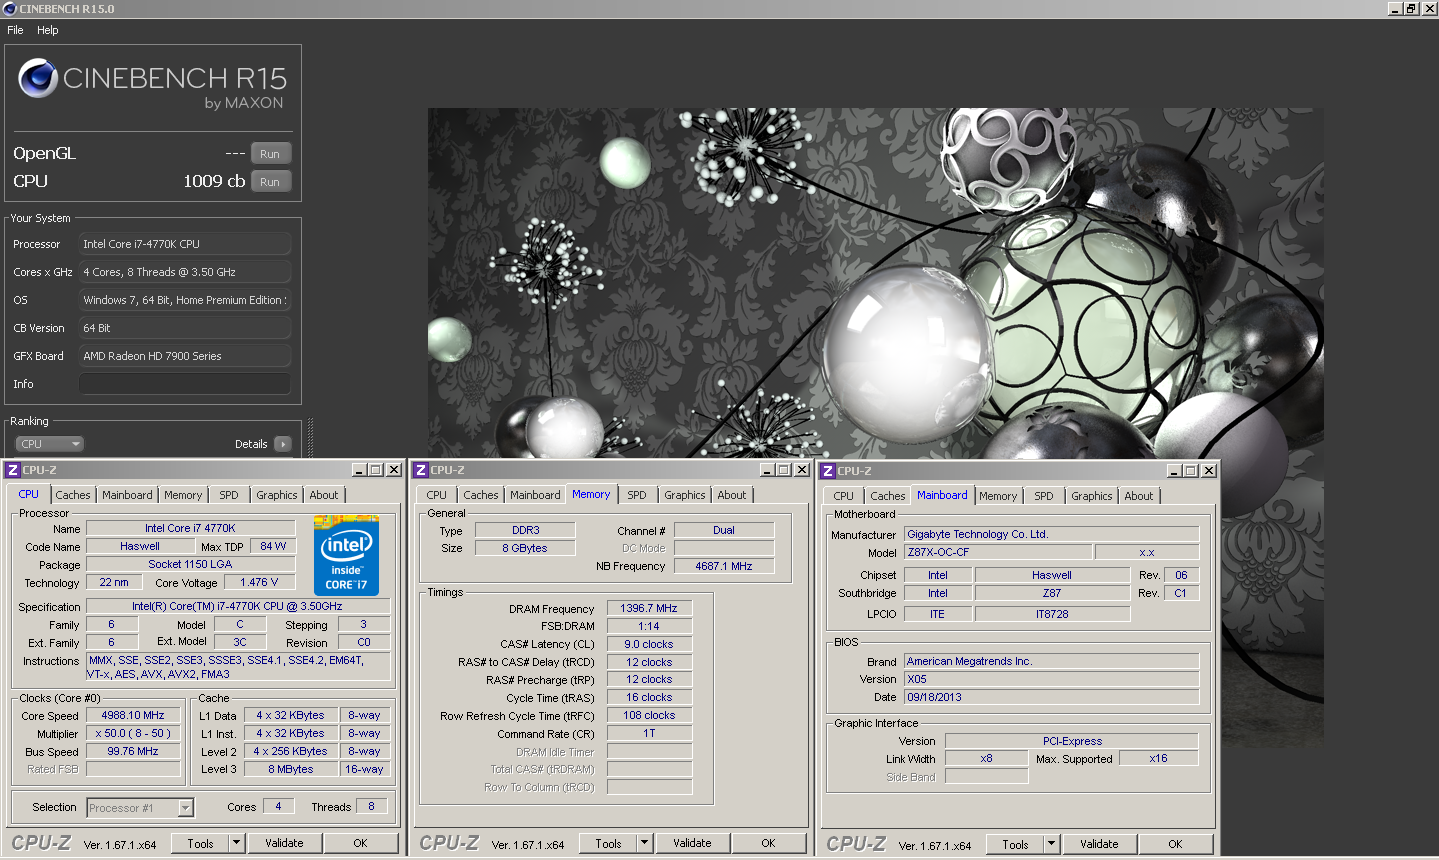The width and height of the screenshot is (1439, 860).
Task: Select CPU tab in Memory CPU-Z window
Action: coord(437,495)
